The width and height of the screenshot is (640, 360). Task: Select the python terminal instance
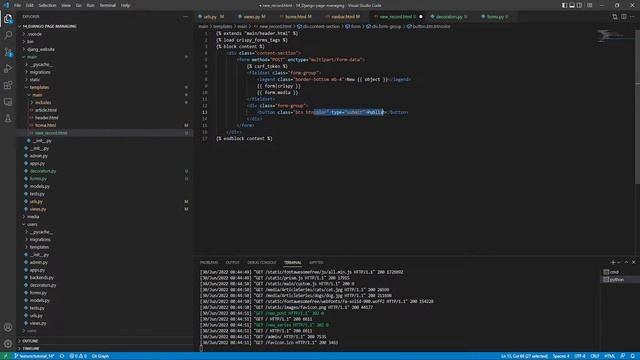(620, 280)
